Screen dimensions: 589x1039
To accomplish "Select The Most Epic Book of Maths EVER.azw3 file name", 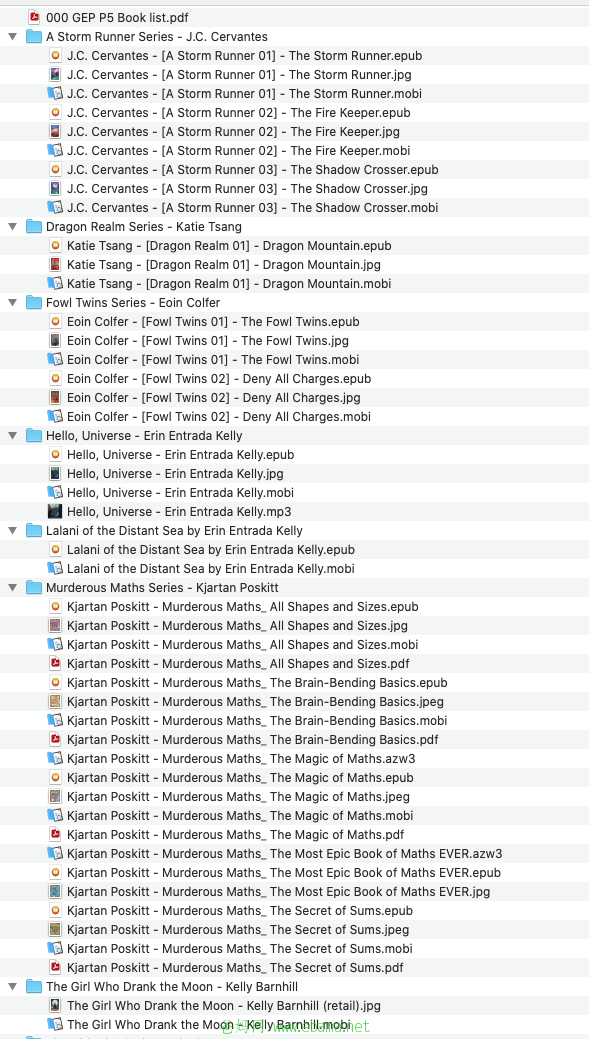I will click(x=284, y=853).
